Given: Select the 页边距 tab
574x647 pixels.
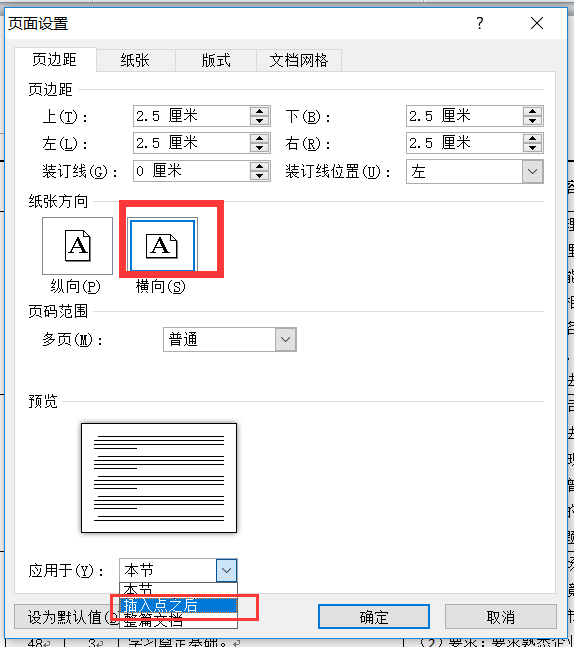Looking at the screenshot, I should [x=54, y=59].
